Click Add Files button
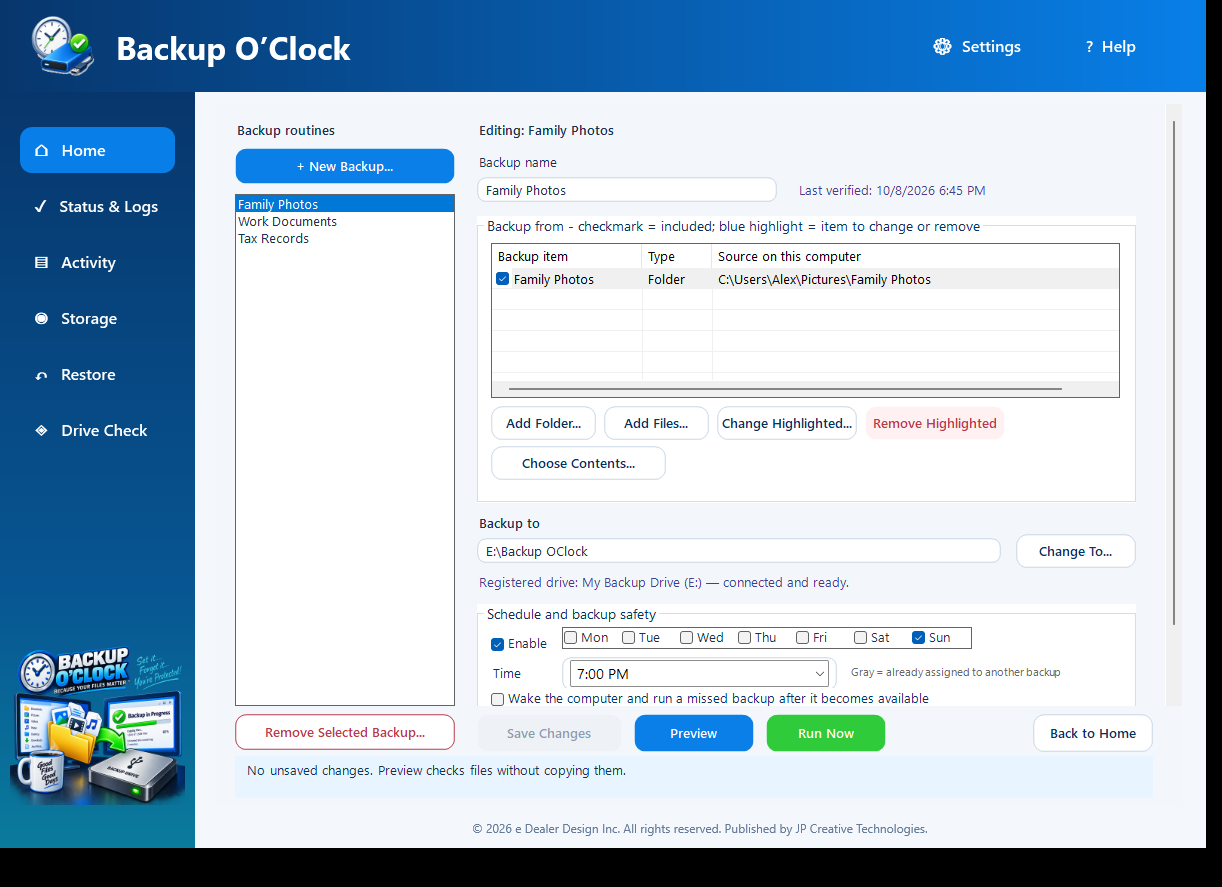Image resolution: width=1222 pixels, height=887 pixels. [x=656, y=423]
